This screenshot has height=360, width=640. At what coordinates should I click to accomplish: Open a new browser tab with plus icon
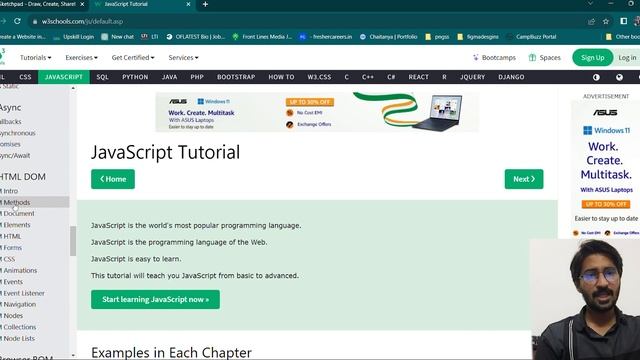coord(205,4)
